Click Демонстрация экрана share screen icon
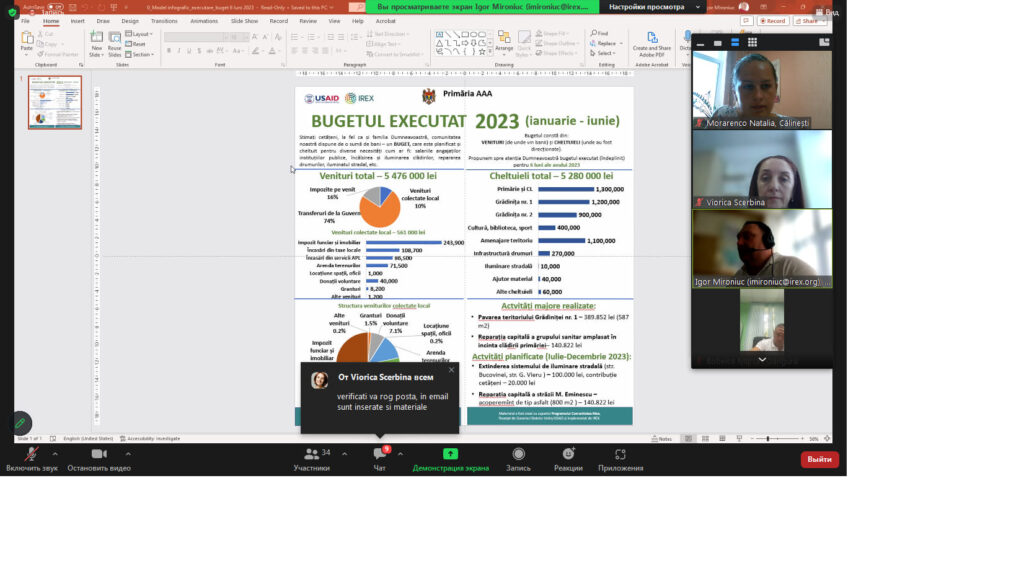Image resolution: width=1024 pixels, height=584 pixels. [450, 455]
